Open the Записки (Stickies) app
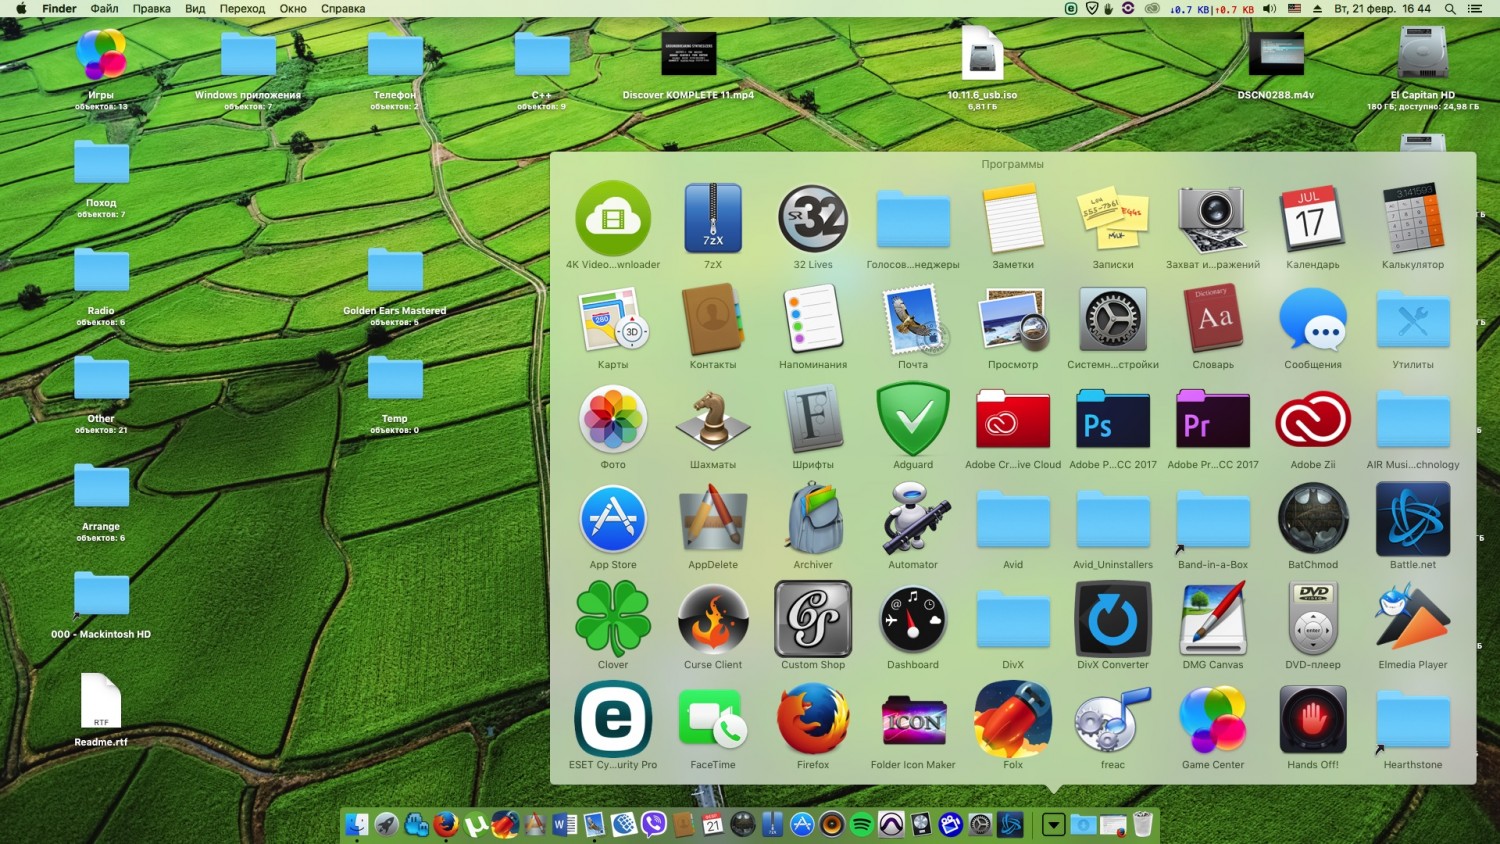Image resolution: width=1500 pixels, height=844 pixels. pyautogui.click(x=1113, y=218)
